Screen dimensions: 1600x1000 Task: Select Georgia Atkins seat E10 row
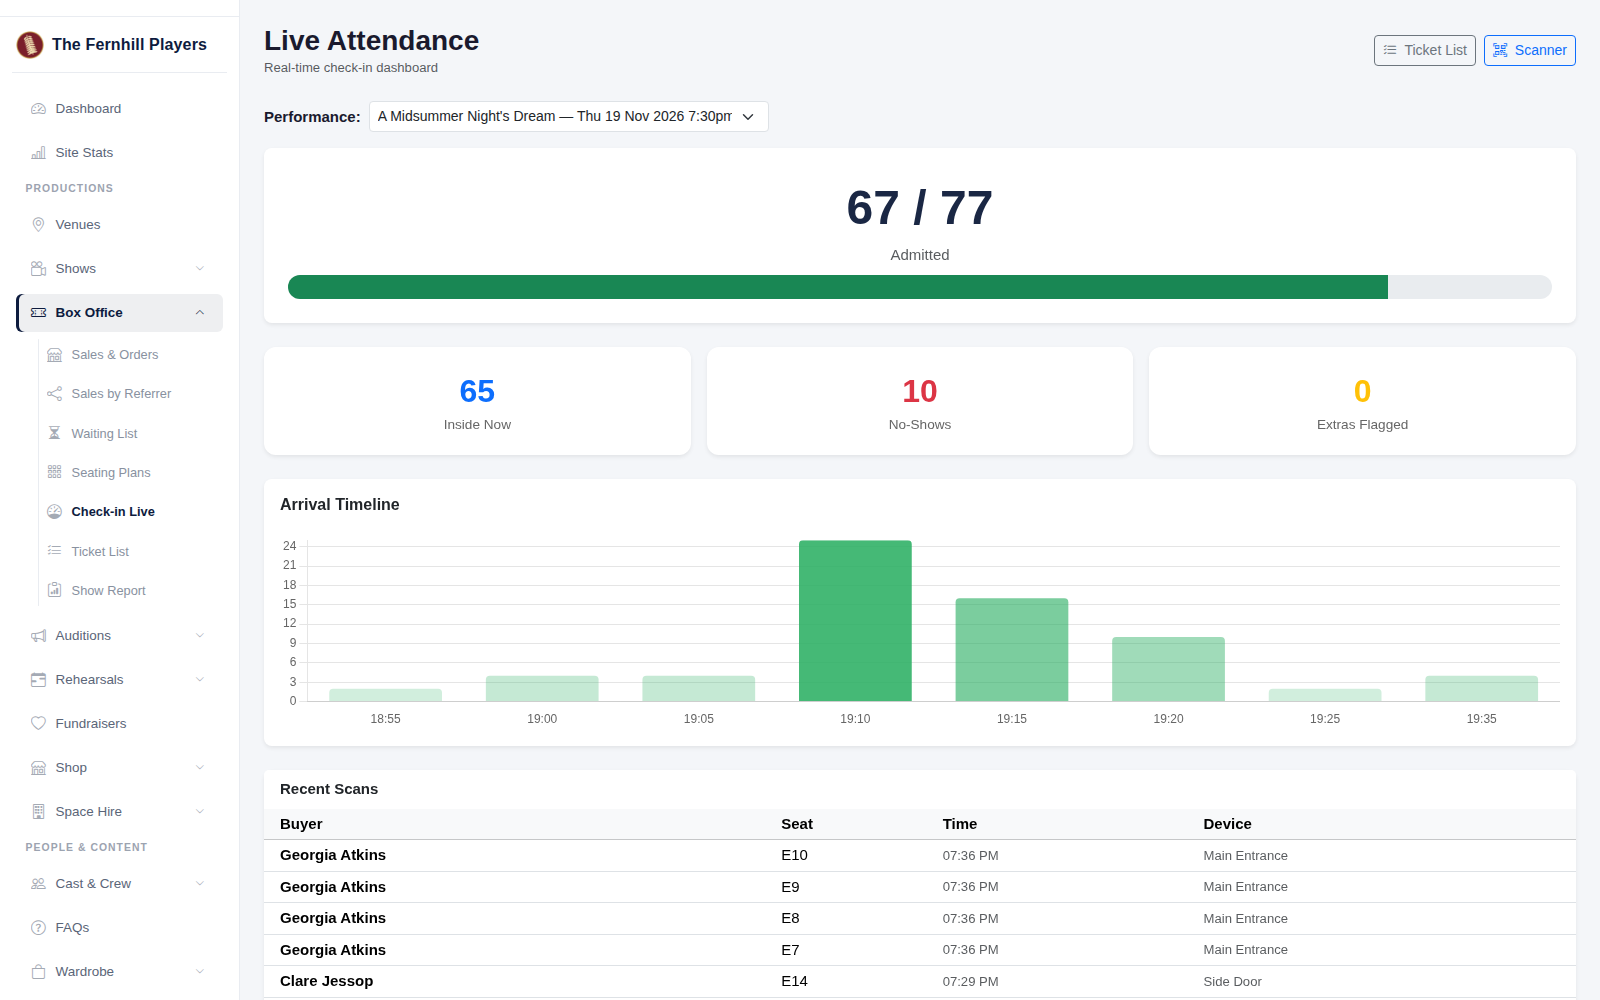coord(920,855)
